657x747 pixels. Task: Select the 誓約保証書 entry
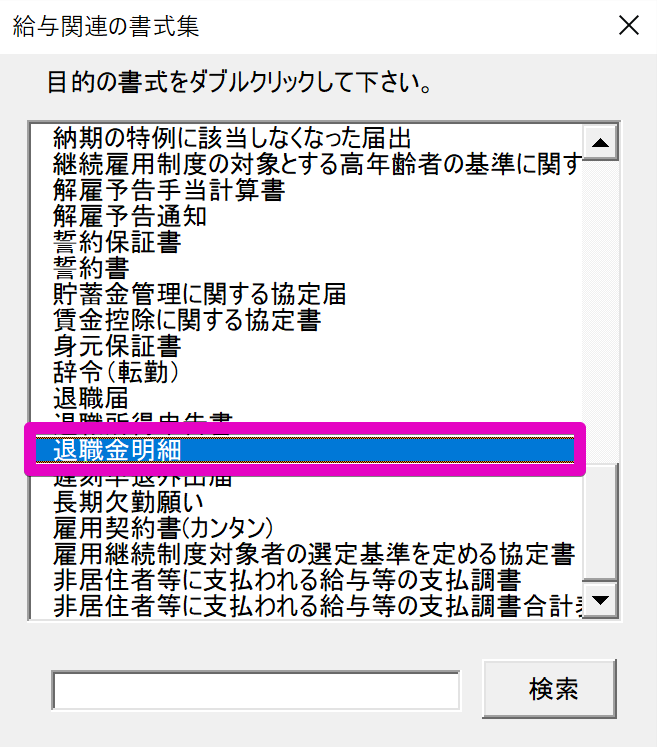click(x=117, y=242)
